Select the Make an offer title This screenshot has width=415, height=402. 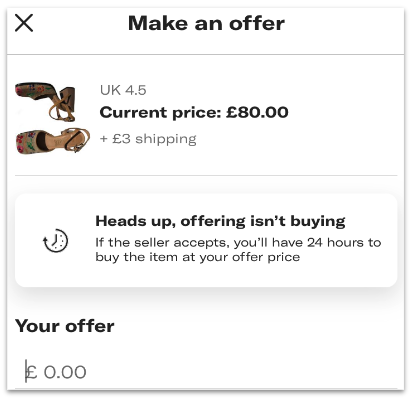206,23
